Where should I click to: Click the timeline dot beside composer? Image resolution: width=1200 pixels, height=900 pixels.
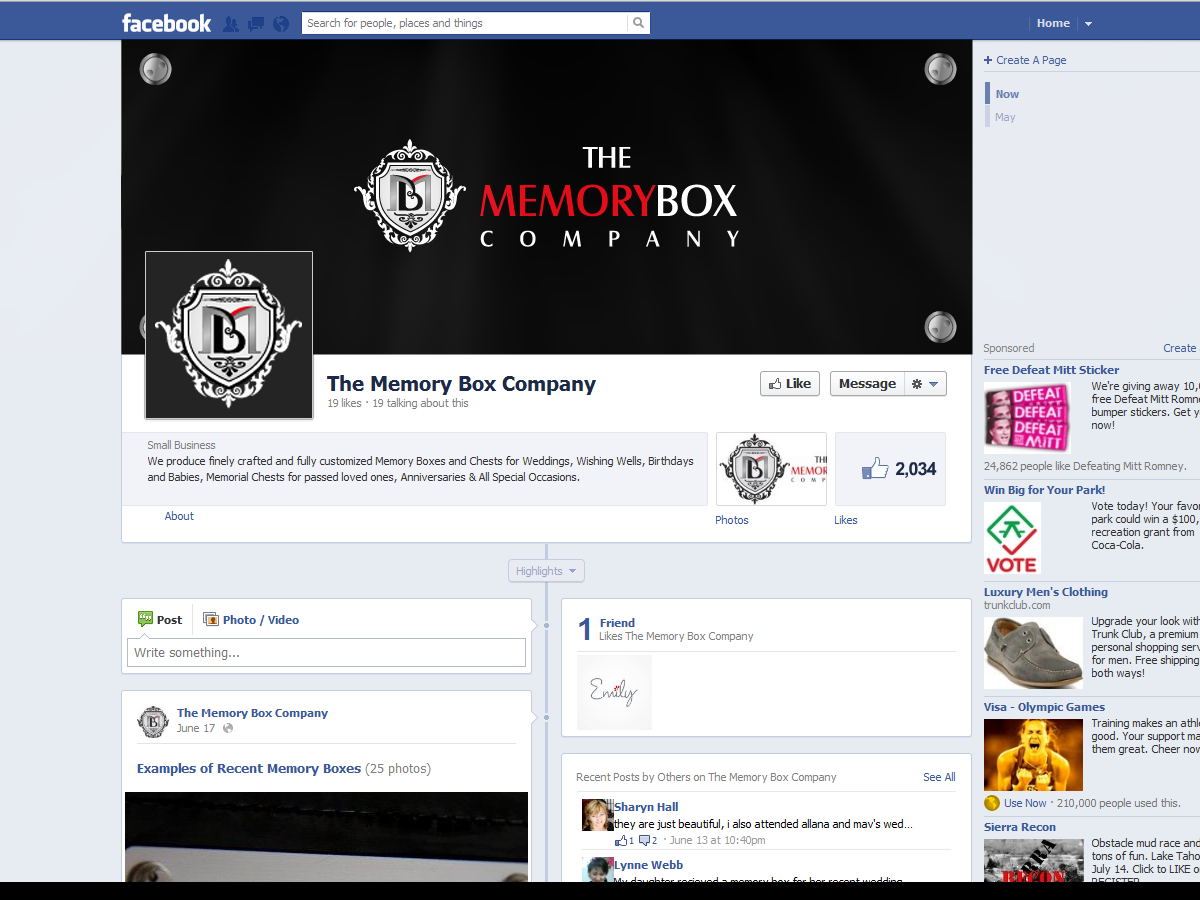click(546, 626)
